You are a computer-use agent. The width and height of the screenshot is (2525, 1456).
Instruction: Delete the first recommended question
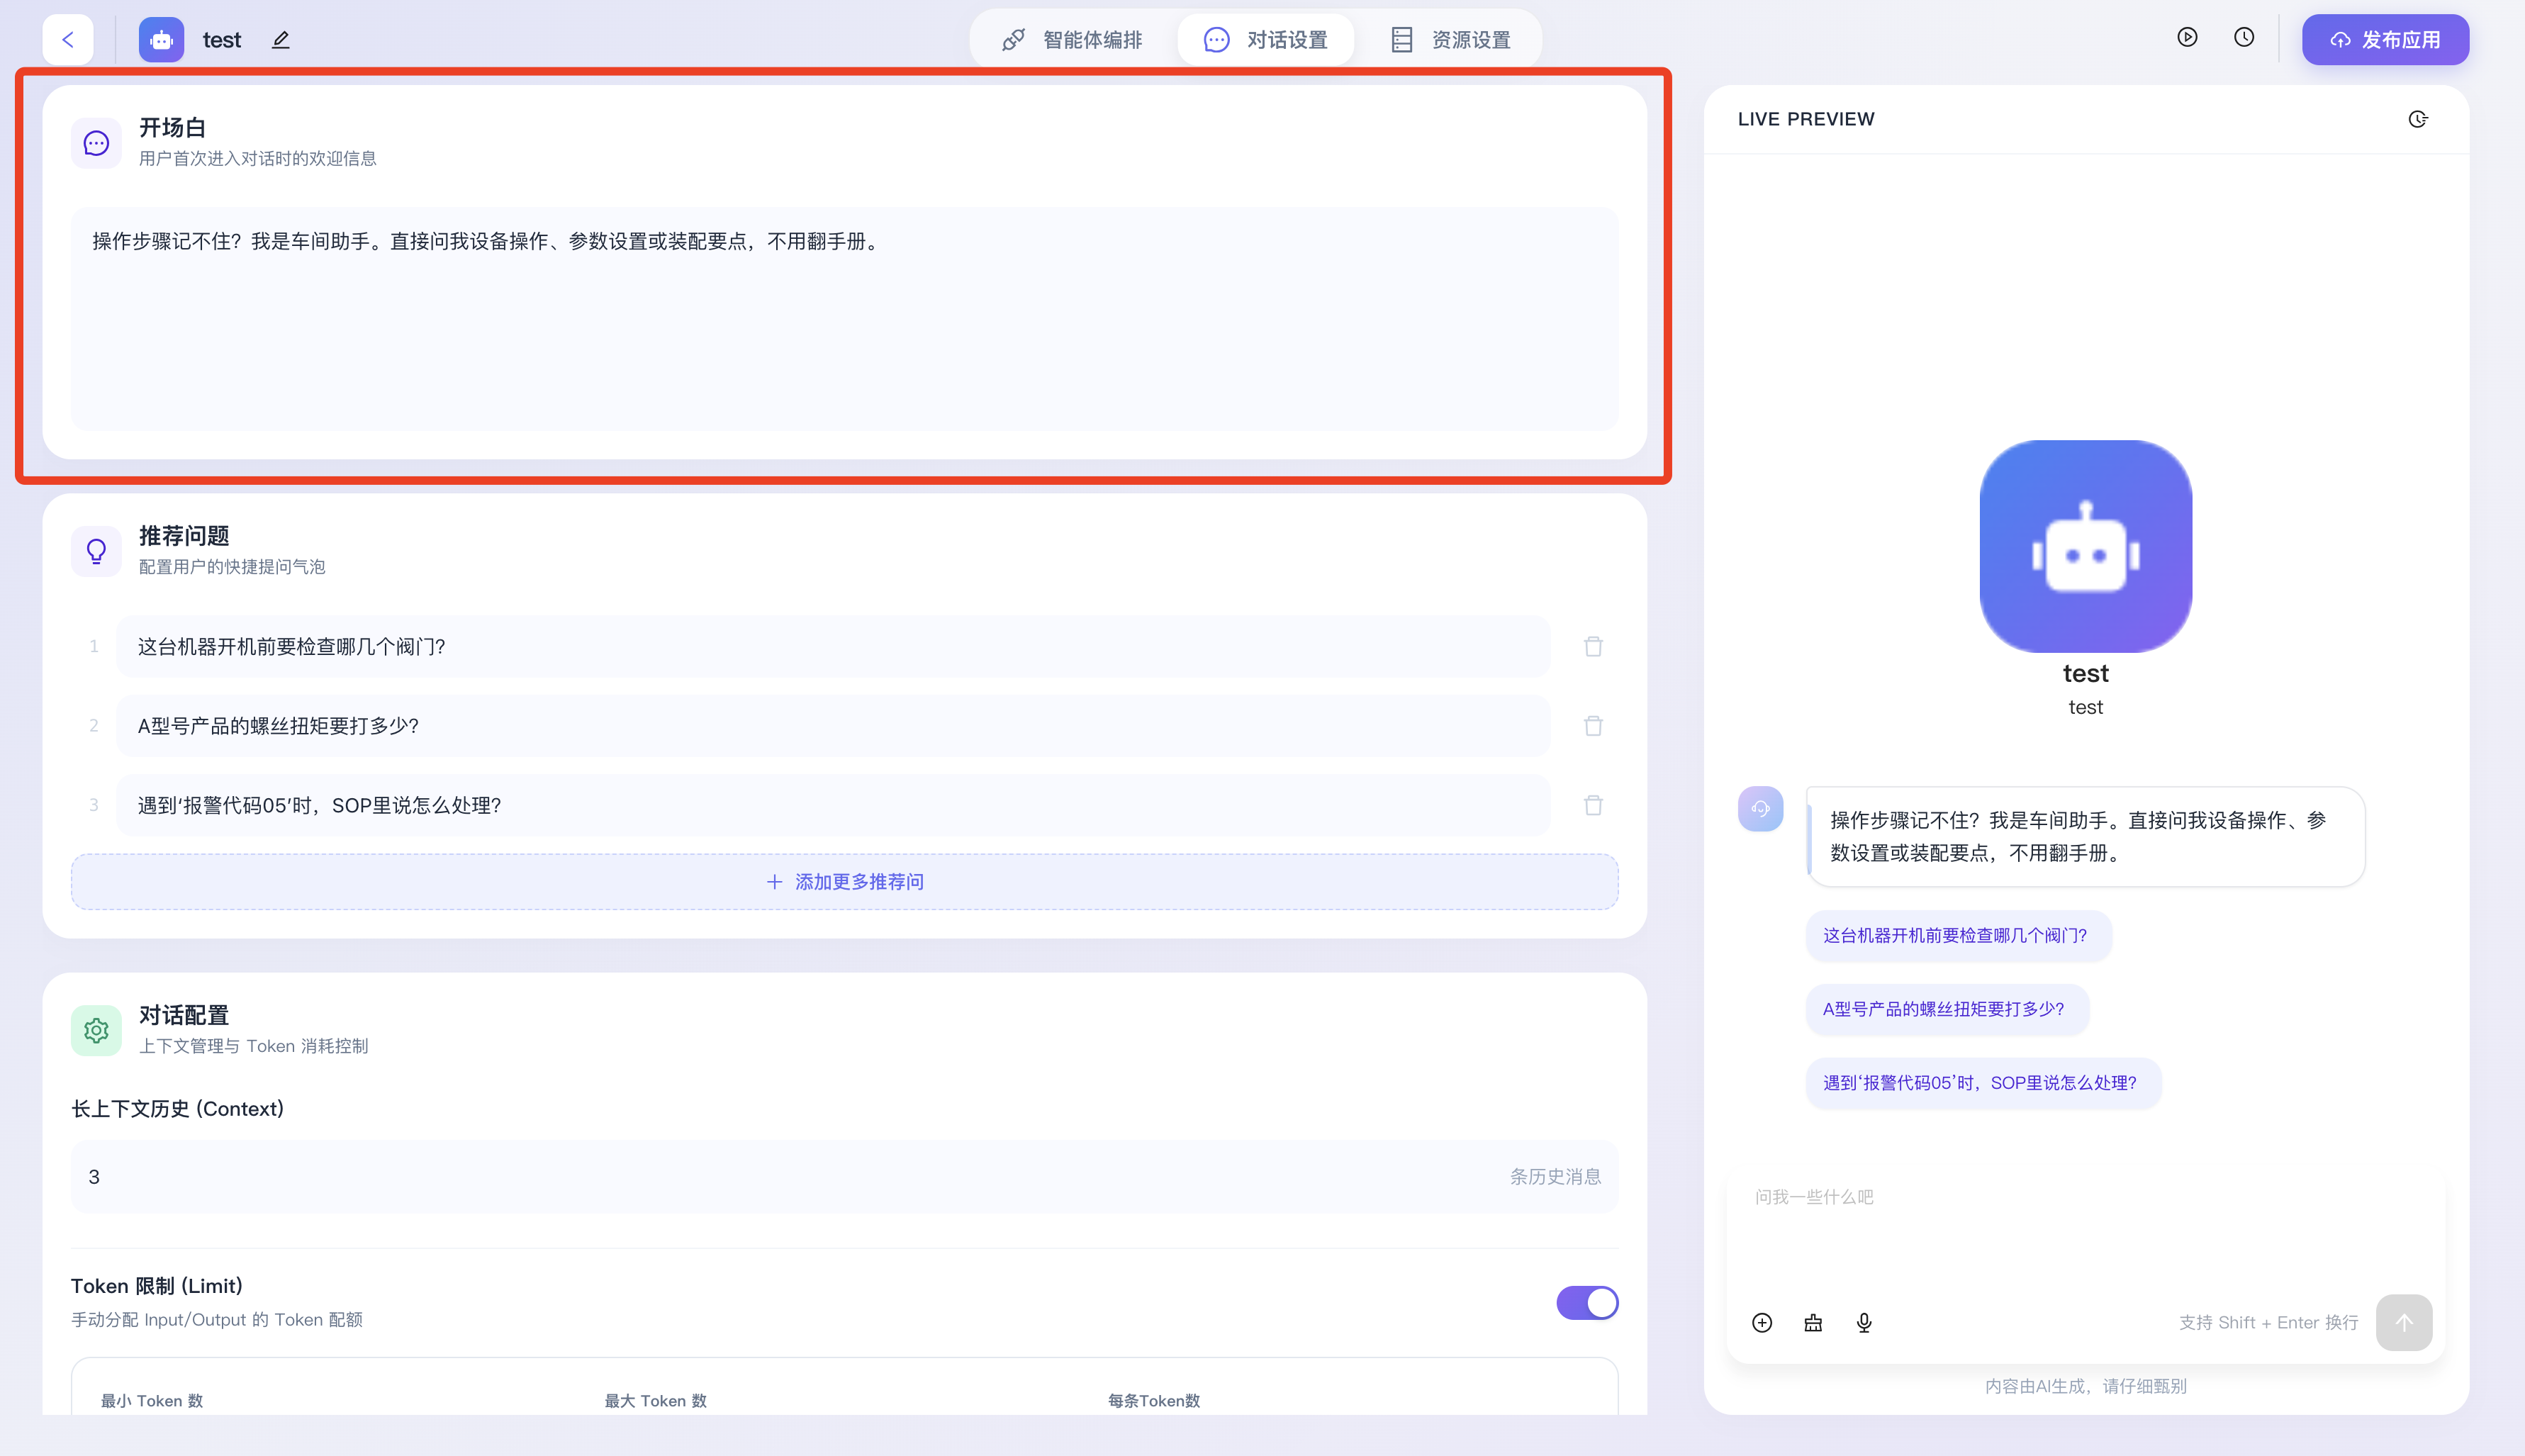[x=1593, y=647]
